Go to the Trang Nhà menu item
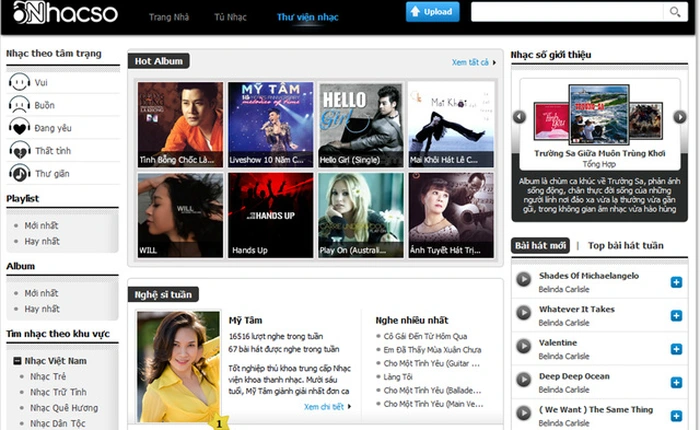Image resolution: width=700 pixels, height=430 pixels. click(168, 17)
